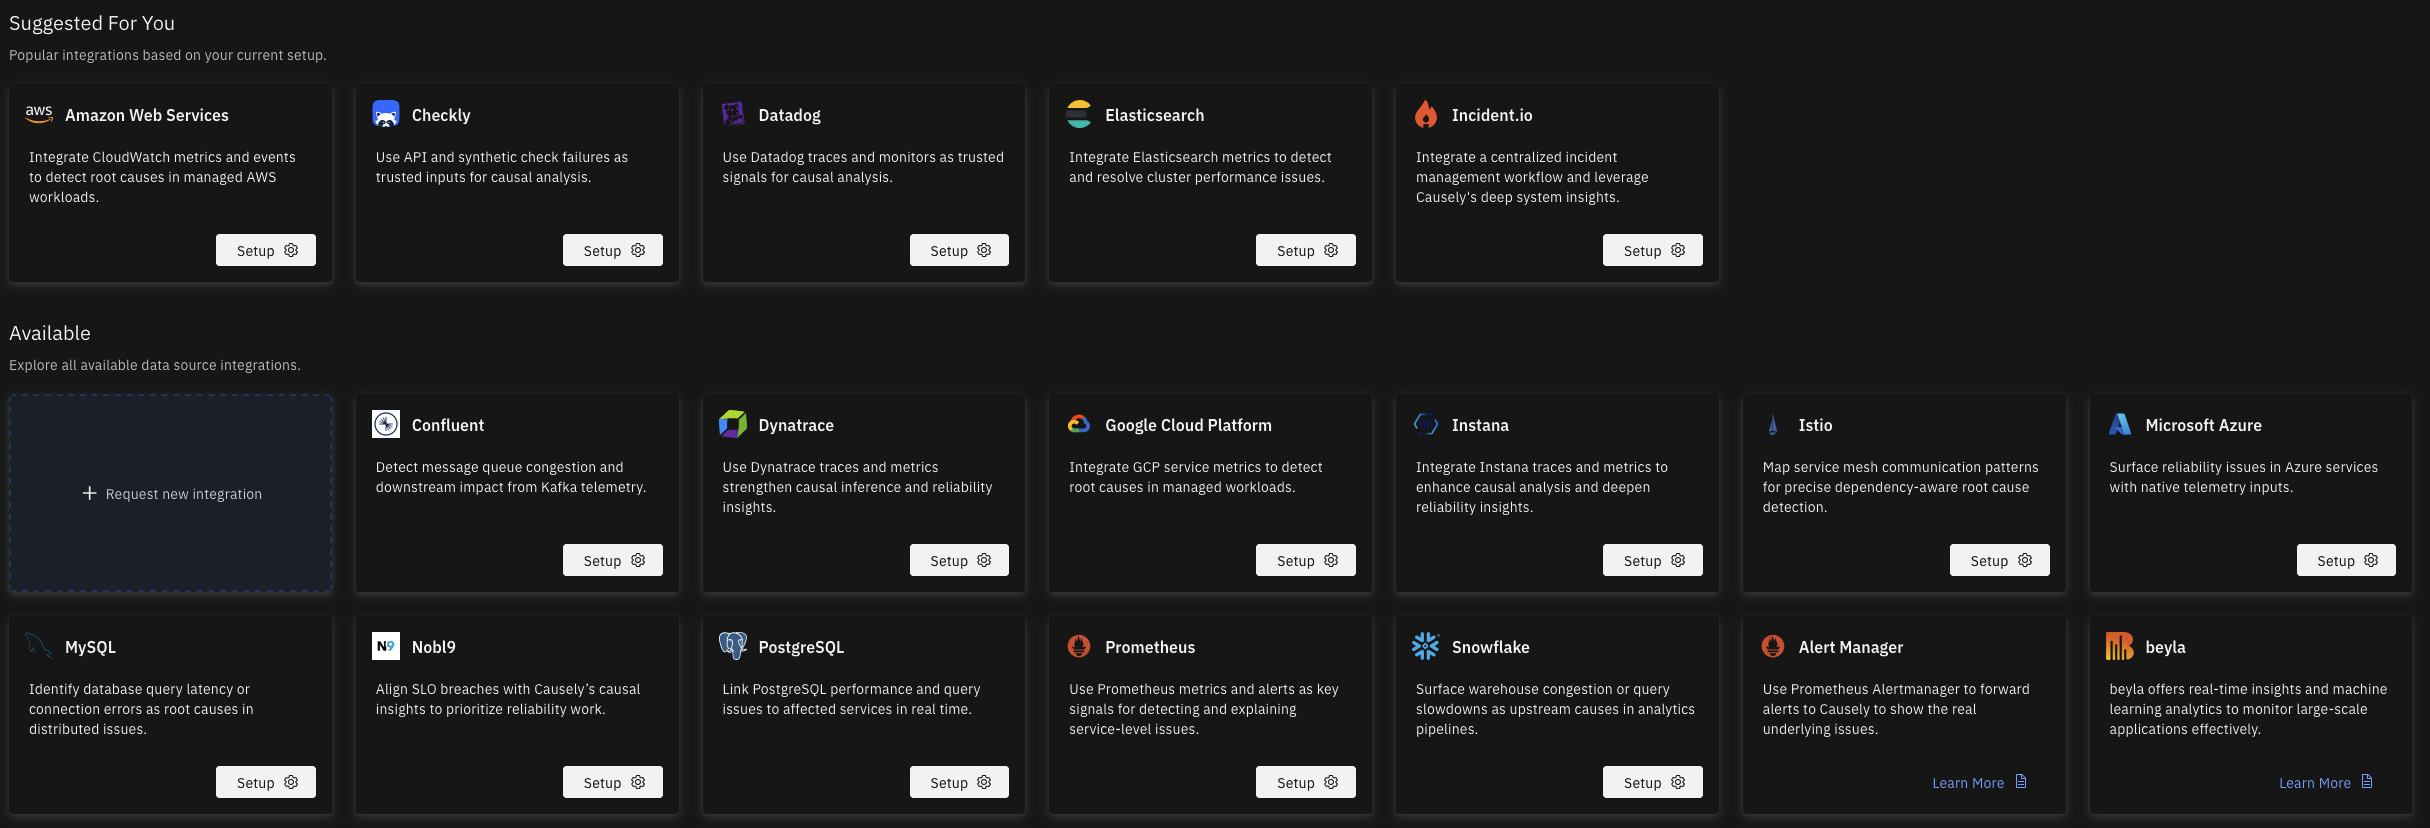The width and height of the screenshot is (2430, 828).
Task: Click the Nobl9 N9 logo icon
Action: (x=386, y=646)
